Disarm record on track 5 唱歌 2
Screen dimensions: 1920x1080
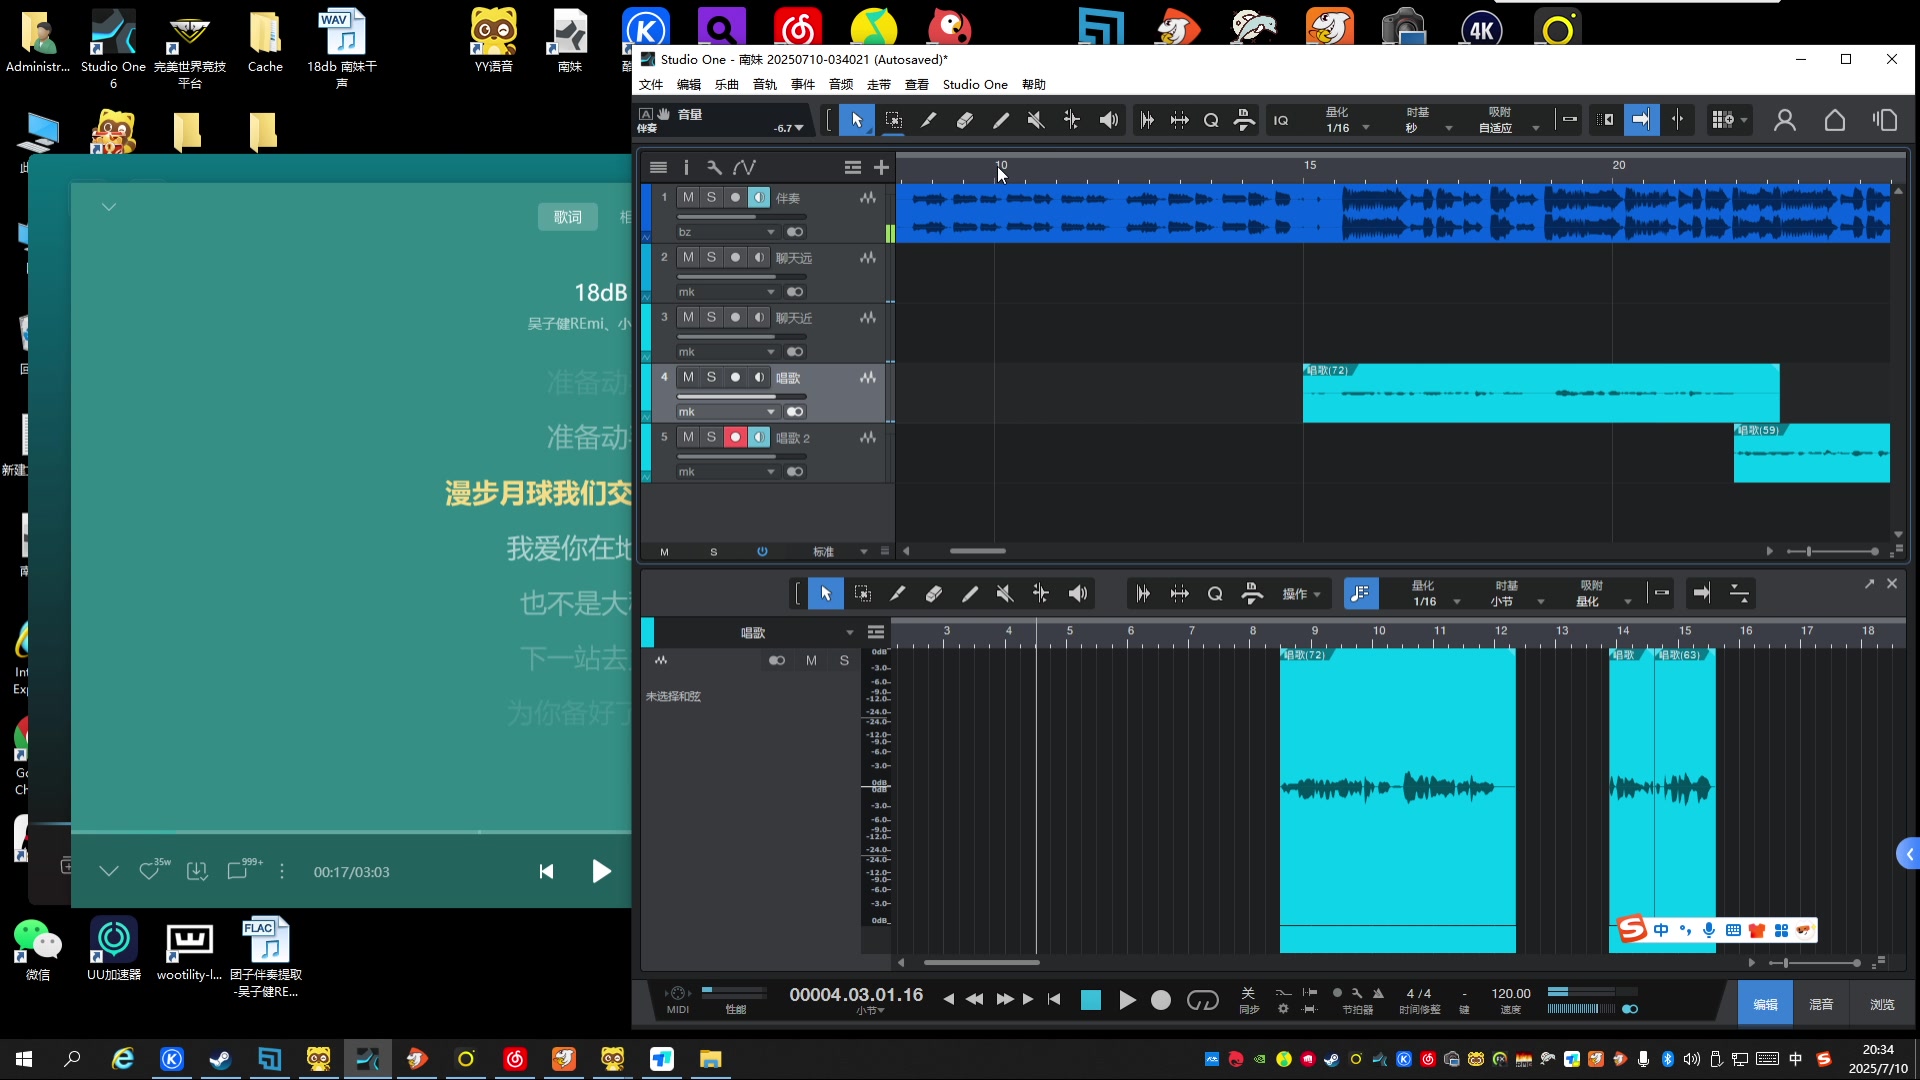(x=735, y=437)
